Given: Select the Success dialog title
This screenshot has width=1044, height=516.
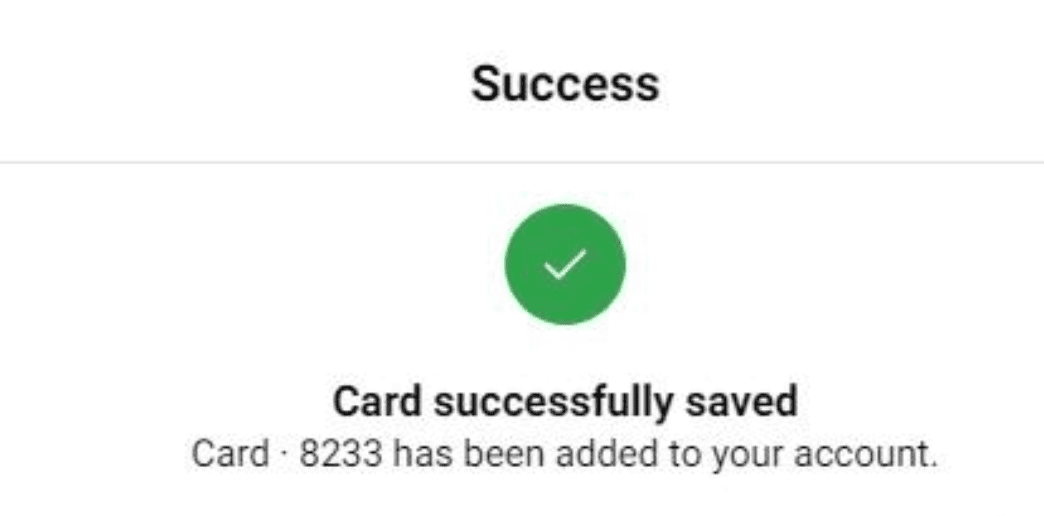Looking at the screenshot, I should (565, 85).
